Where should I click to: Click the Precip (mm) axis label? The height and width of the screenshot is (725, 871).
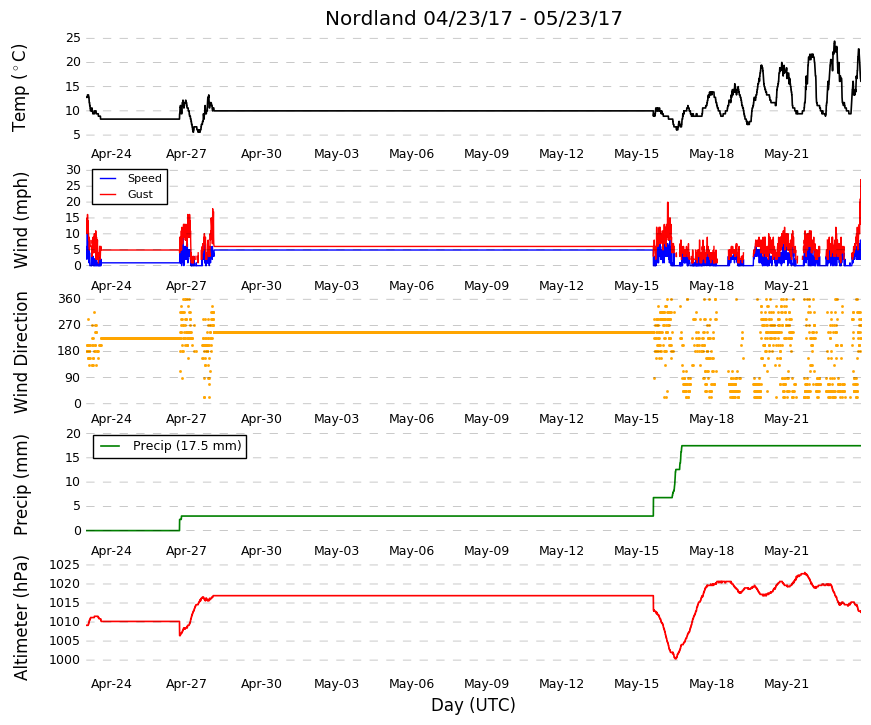click(20, 485)
